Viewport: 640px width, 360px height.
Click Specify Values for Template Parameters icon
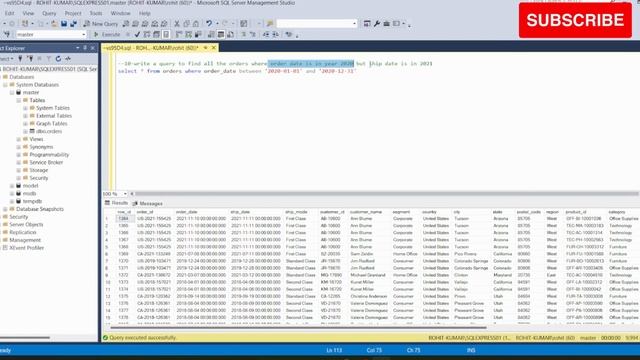(x=289, y=35)
